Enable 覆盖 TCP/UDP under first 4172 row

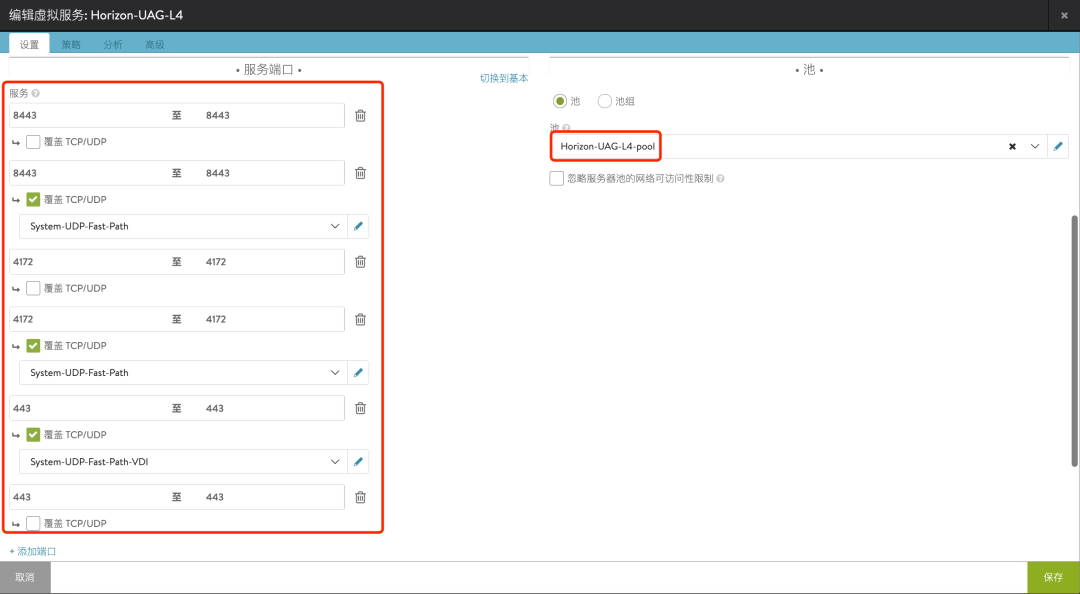tap(33, 288)
